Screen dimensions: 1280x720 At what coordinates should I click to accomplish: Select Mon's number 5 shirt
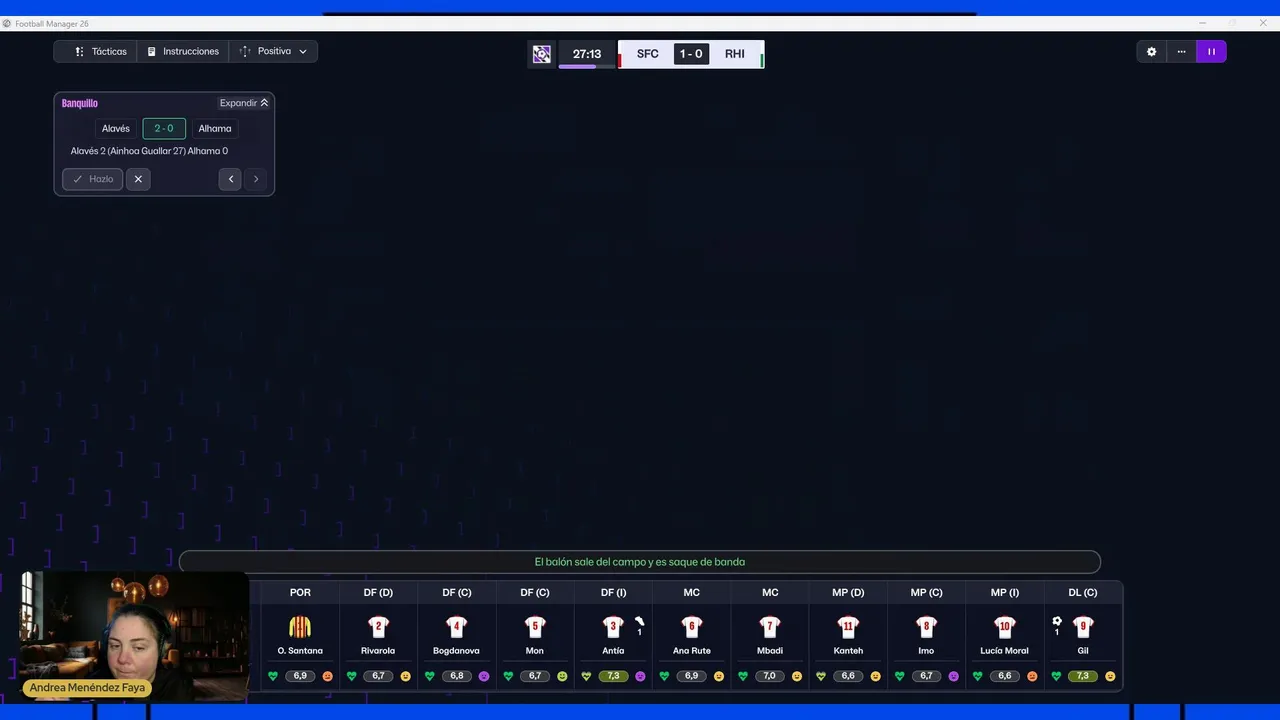pyautogui.click(x=534, y=627)
